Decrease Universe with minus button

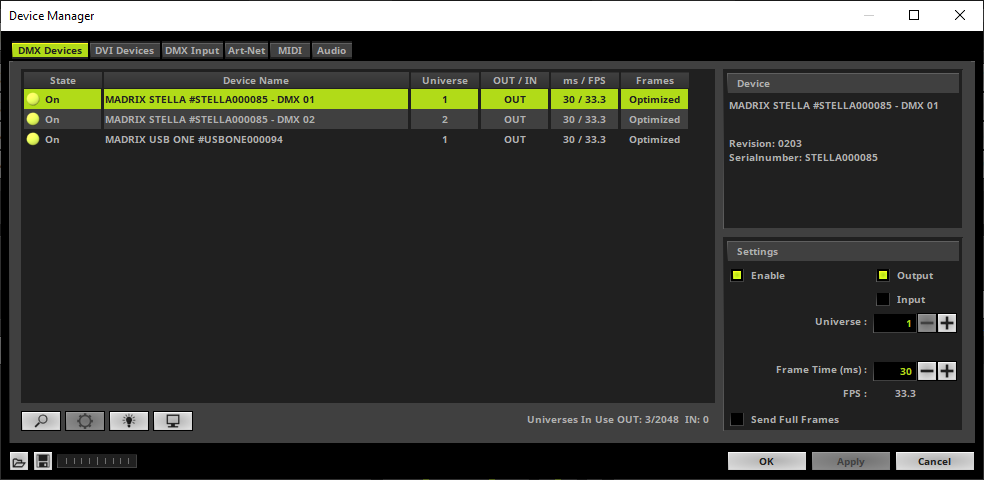coord(927,323)
